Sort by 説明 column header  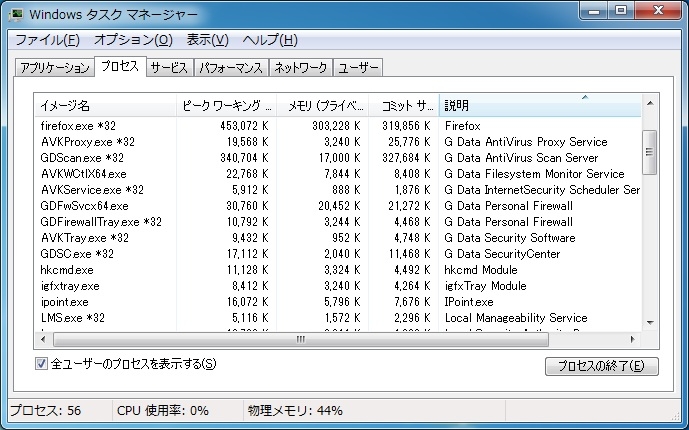540,105
